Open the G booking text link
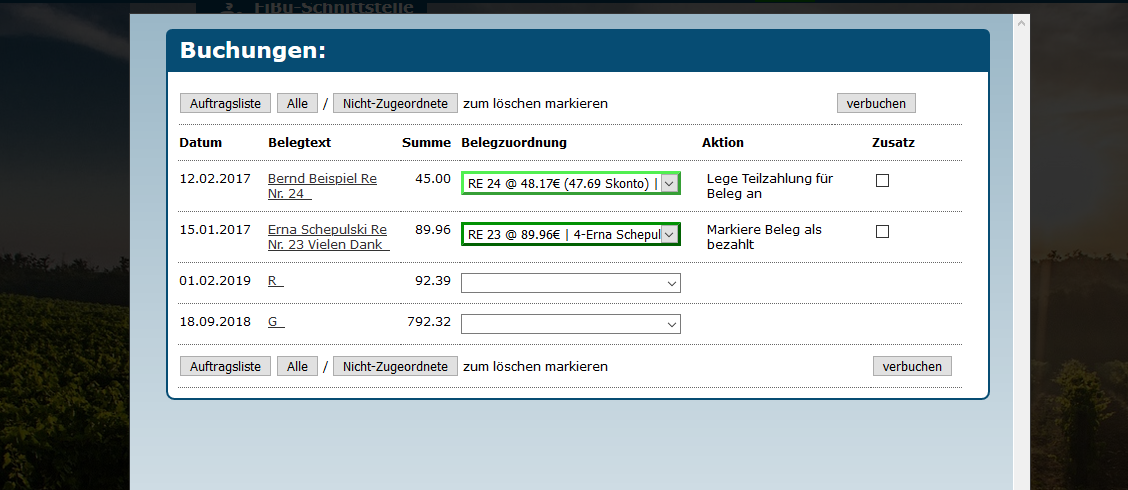 coord(275,322)
